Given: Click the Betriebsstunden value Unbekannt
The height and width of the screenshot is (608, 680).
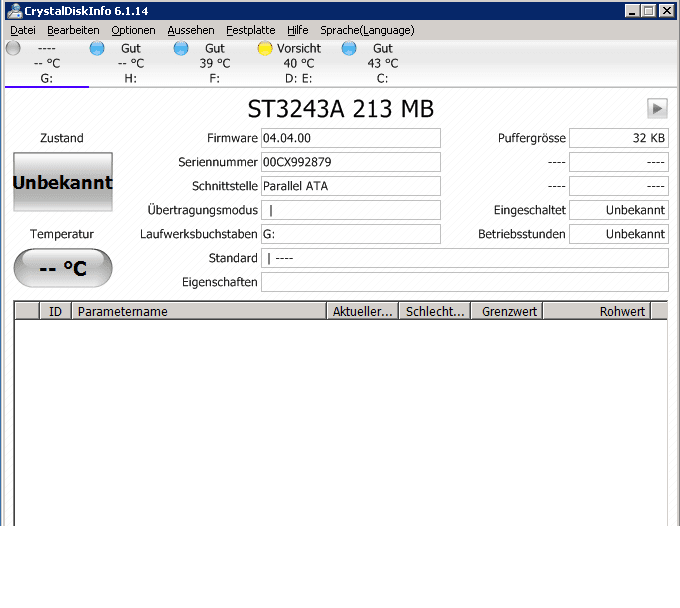Looking at the screenshot, I should [619, 234].
